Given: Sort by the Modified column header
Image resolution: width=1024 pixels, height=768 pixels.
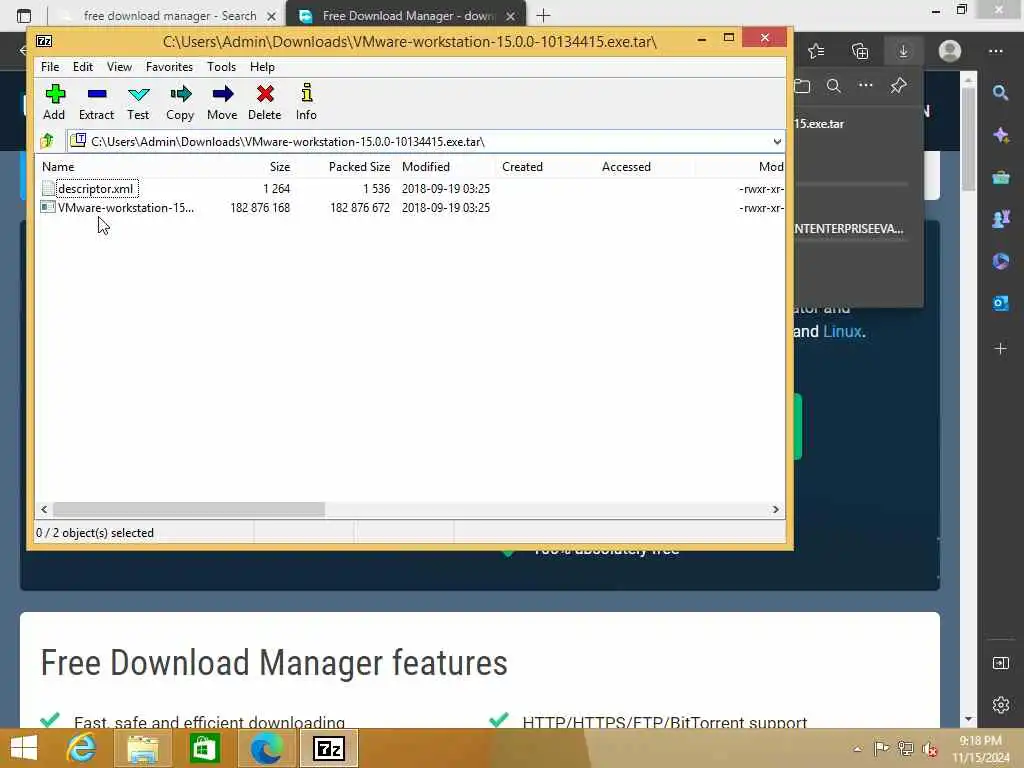Looking at the screenshot, I should click(426, 167).
